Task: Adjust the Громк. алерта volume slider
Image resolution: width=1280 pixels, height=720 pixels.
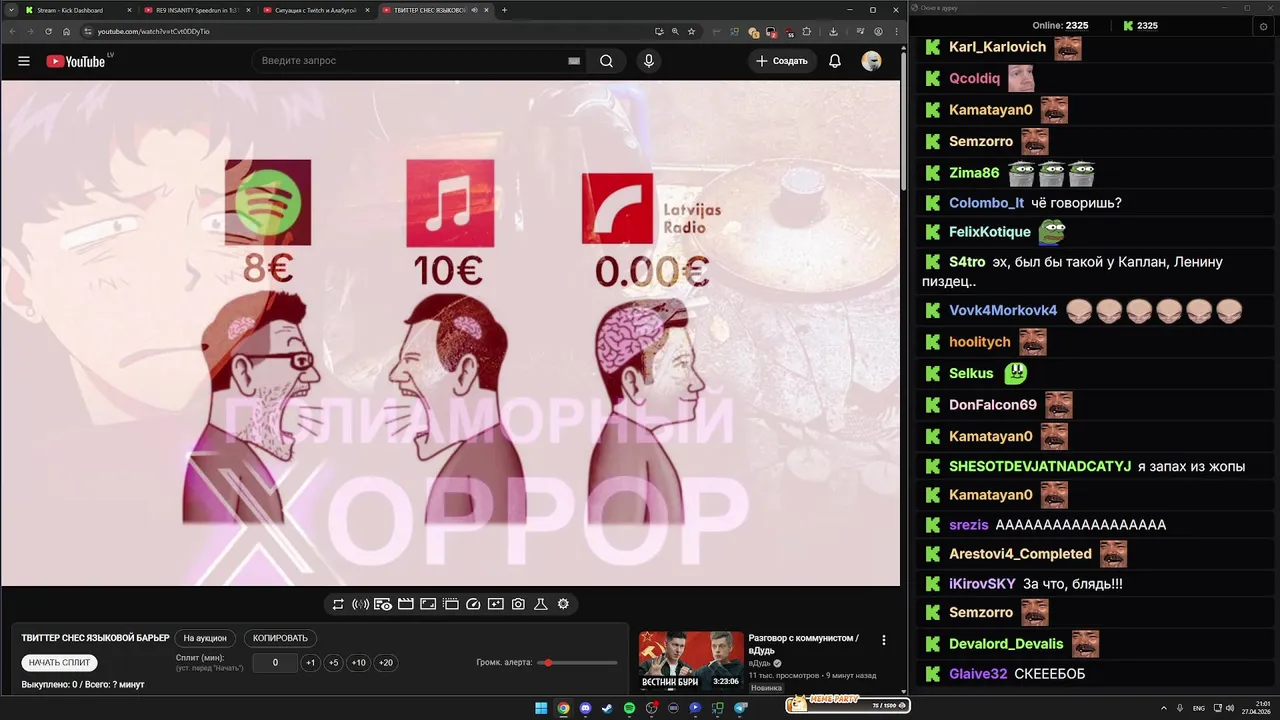Action: tap(577, 663)
